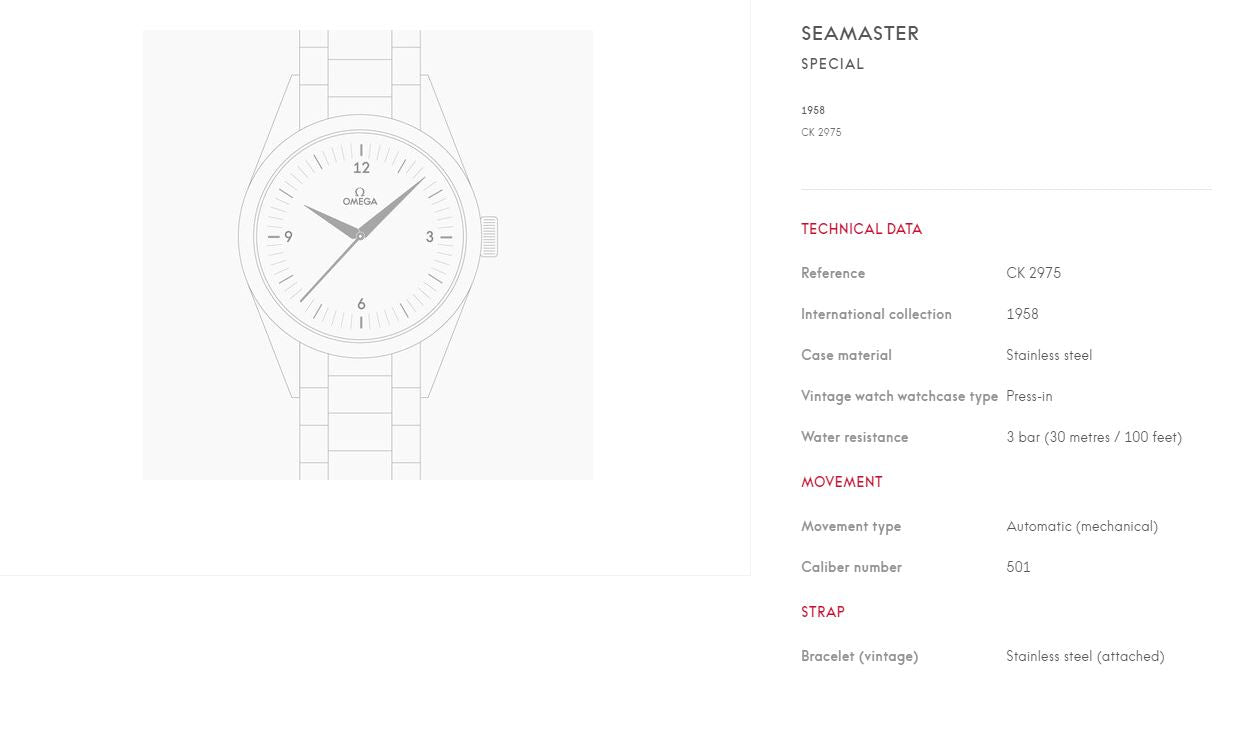Click the 6 numeral on the dial
Screen dimensions: 1253x746
click(x=361, y=304)
